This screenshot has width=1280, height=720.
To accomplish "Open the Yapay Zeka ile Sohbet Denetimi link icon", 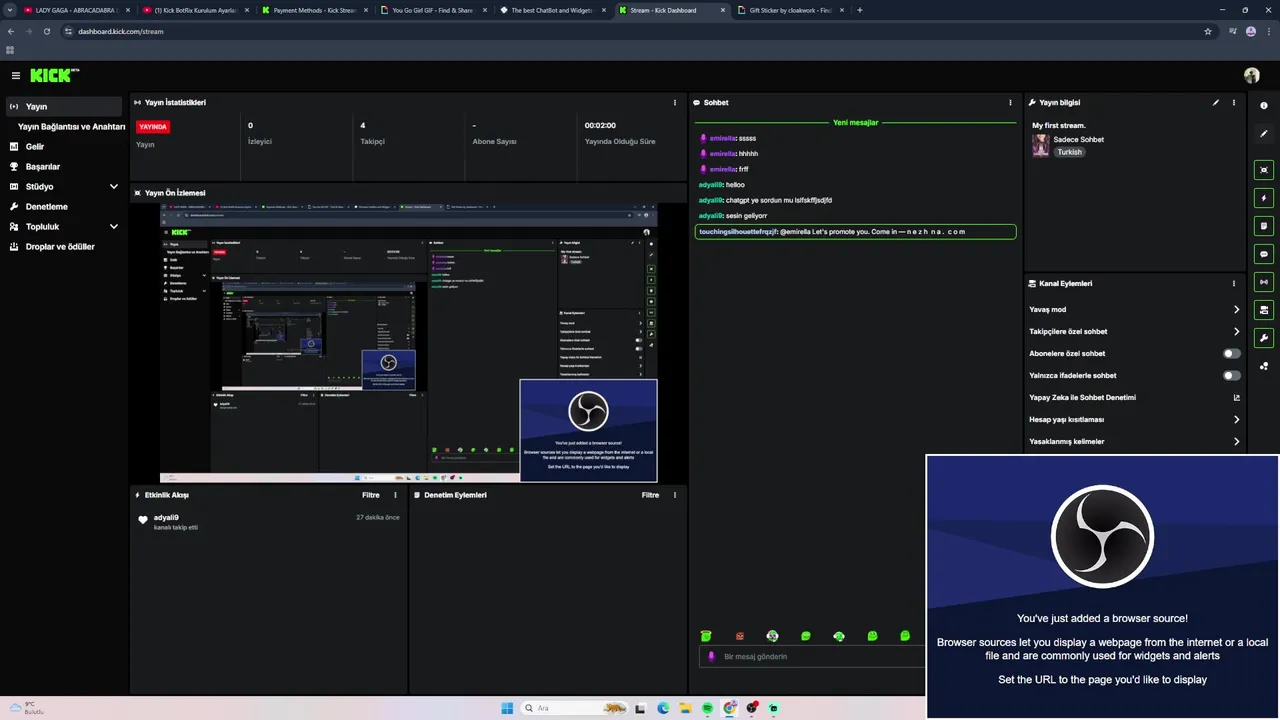I will point(1236,397).
